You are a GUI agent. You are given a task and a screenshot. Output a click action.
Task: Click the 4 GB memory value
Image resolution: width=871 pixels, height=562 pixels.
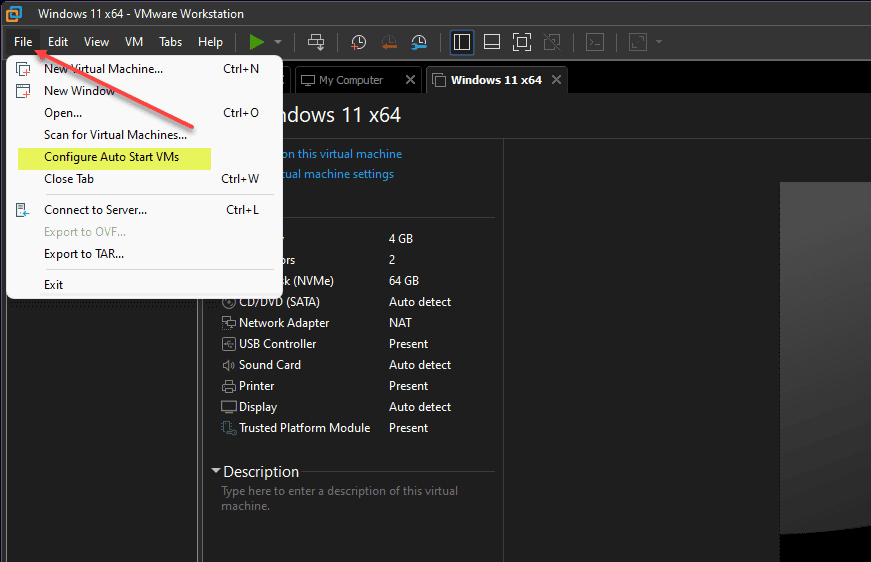tap(401, 239)
